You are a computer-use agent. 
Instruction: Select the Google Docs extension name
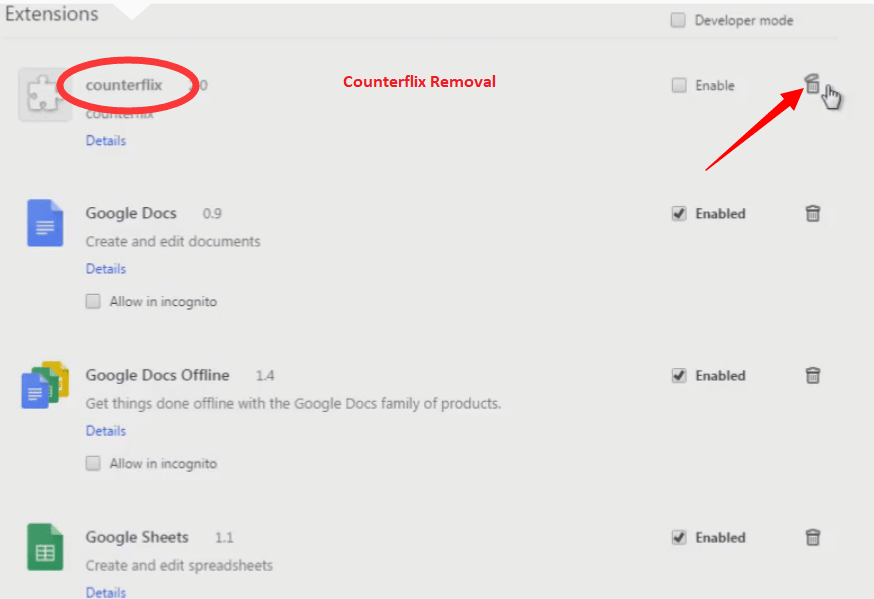[131, 213]
